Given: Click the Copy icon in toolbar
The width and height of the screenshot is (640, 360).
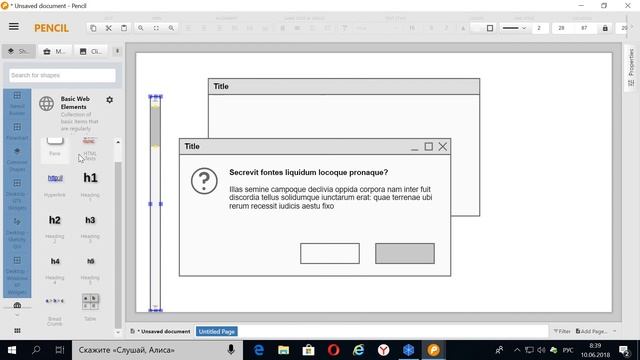Looking at the screenshot, I should (x=93, y=28).
